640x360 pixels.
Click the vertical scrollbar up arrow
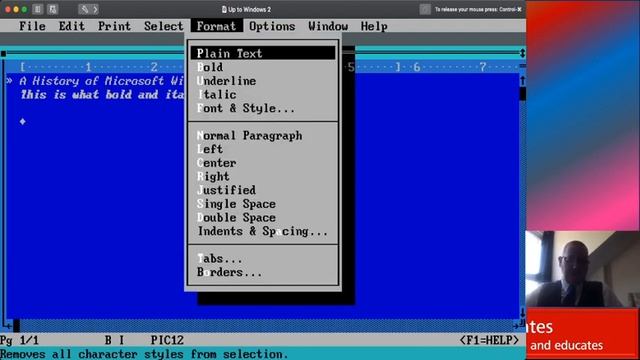click(522, 81)
